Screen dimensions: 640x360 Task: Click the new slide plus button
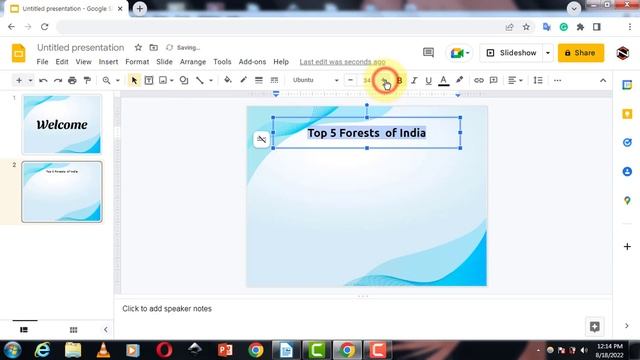19,80
